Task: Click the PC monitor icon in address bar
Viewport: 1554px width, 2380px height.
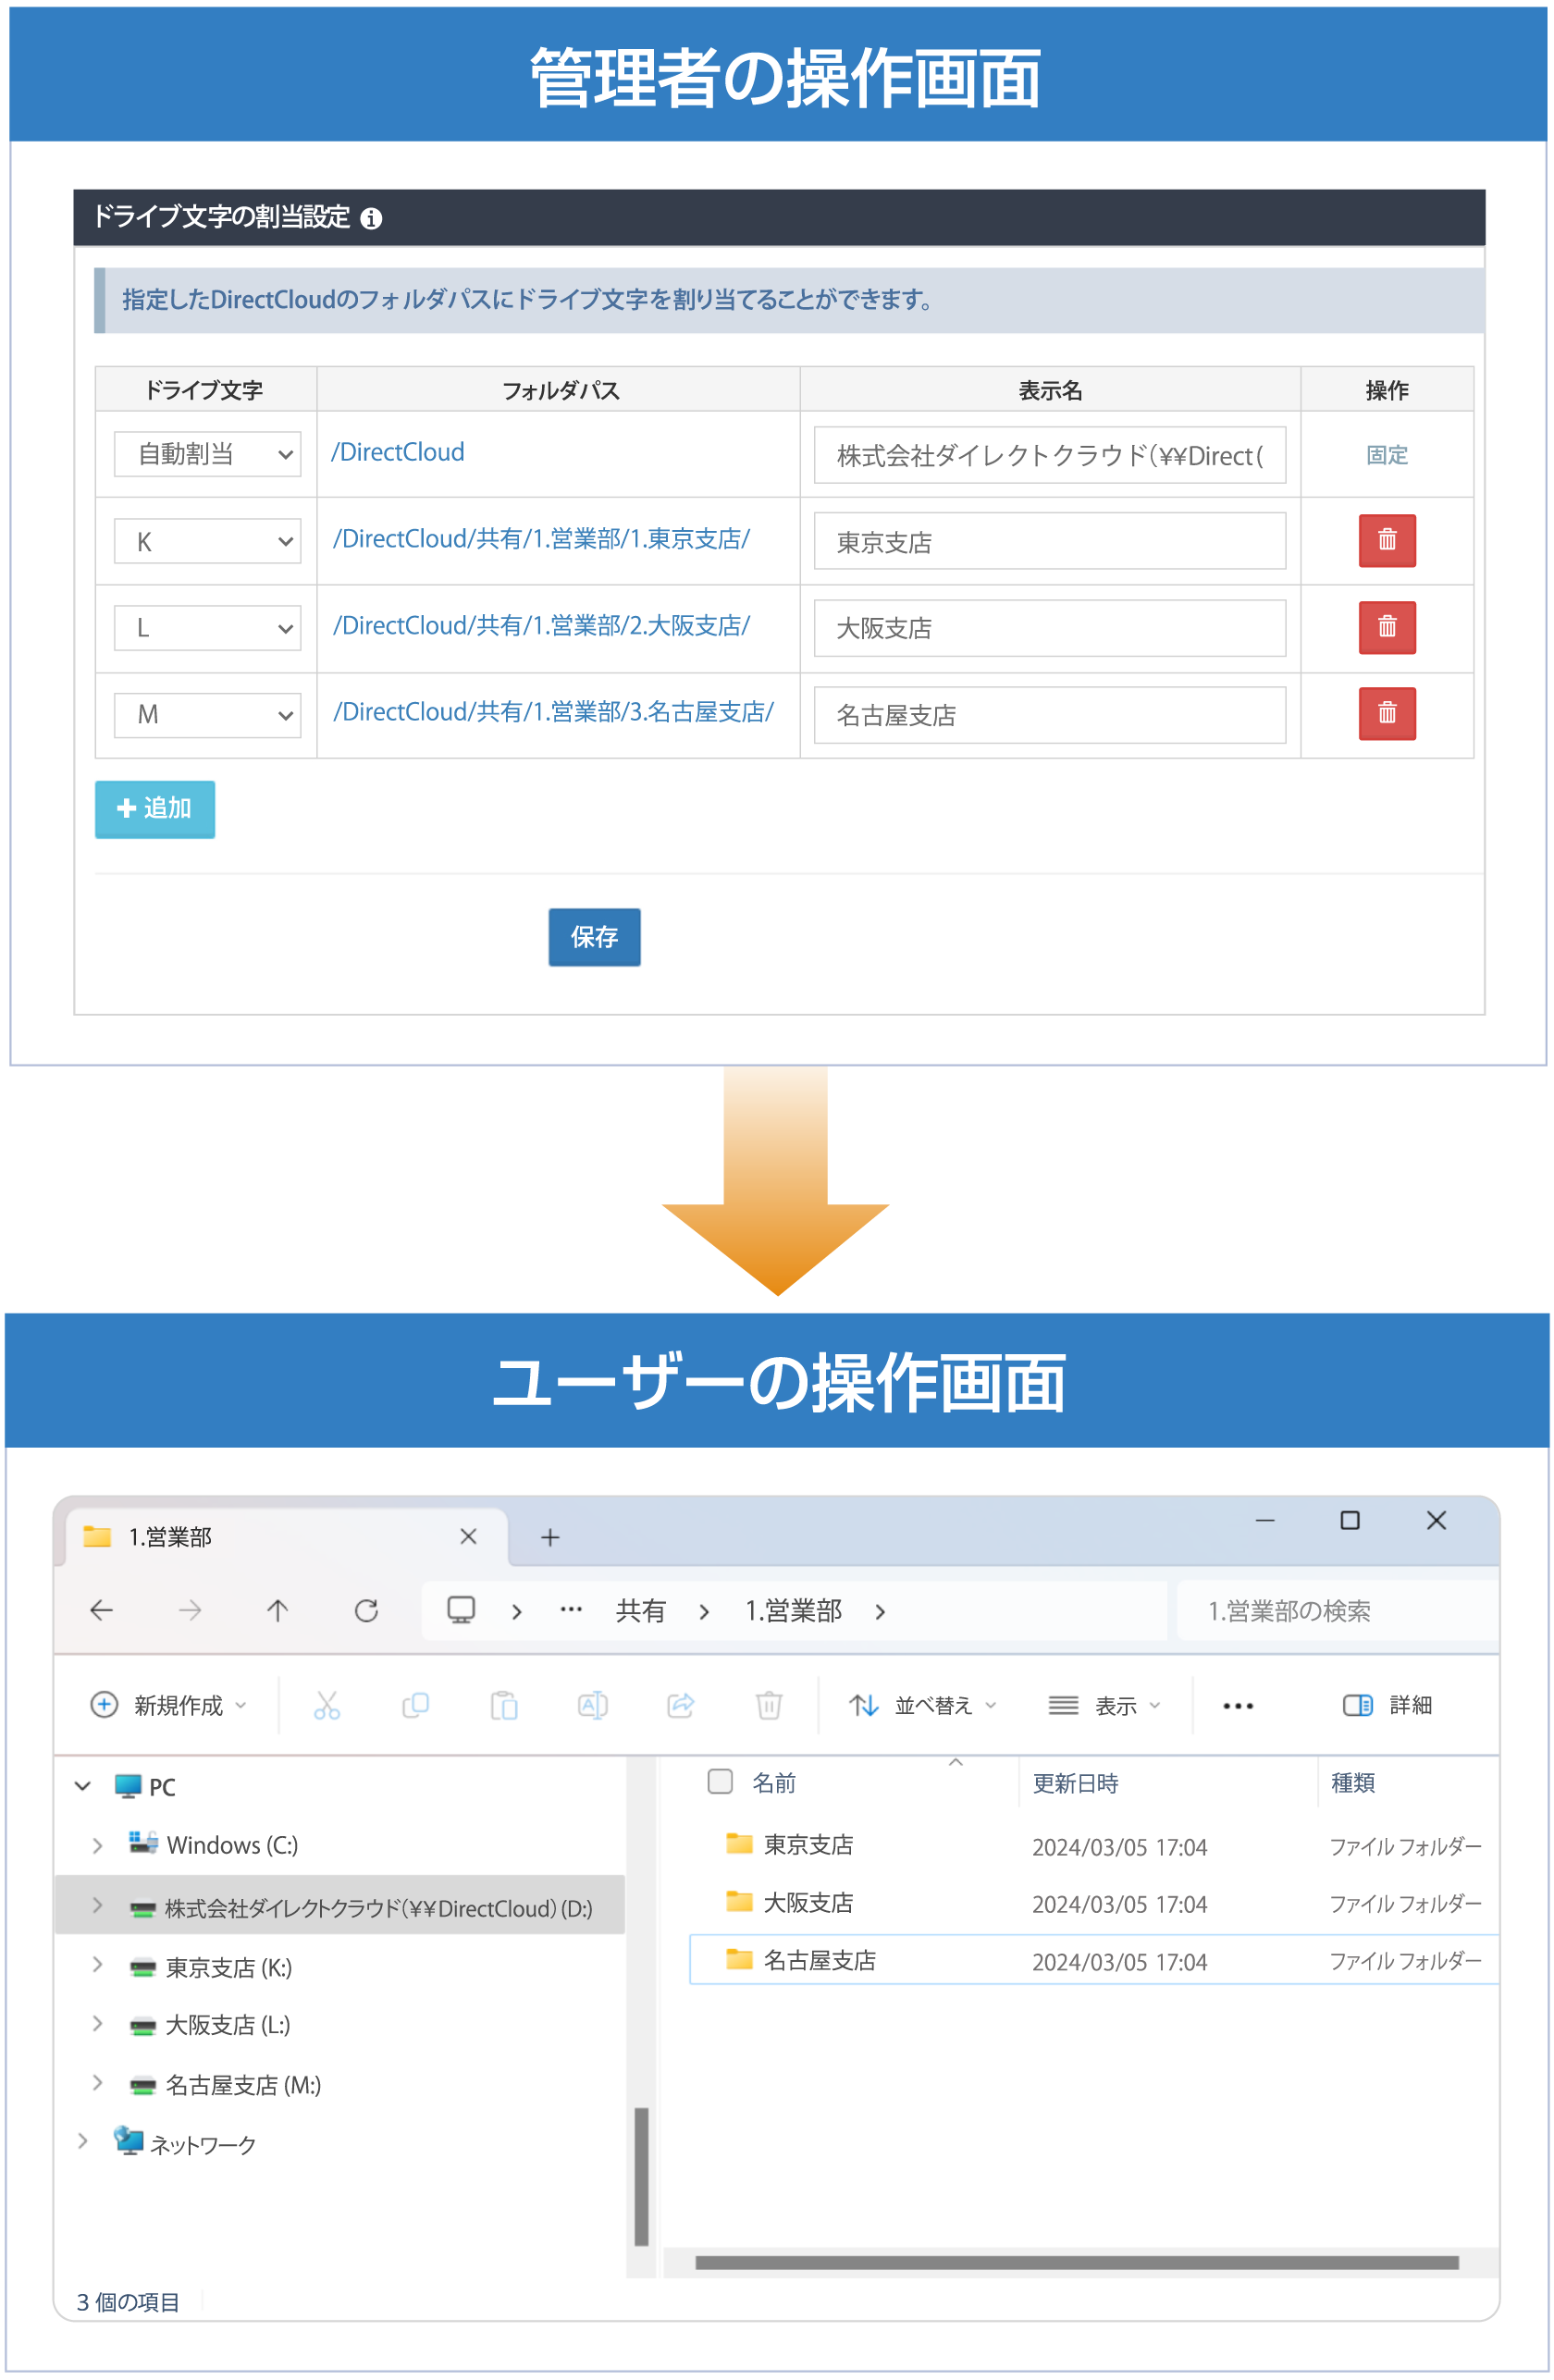Action: click(x=460, y=1609)
